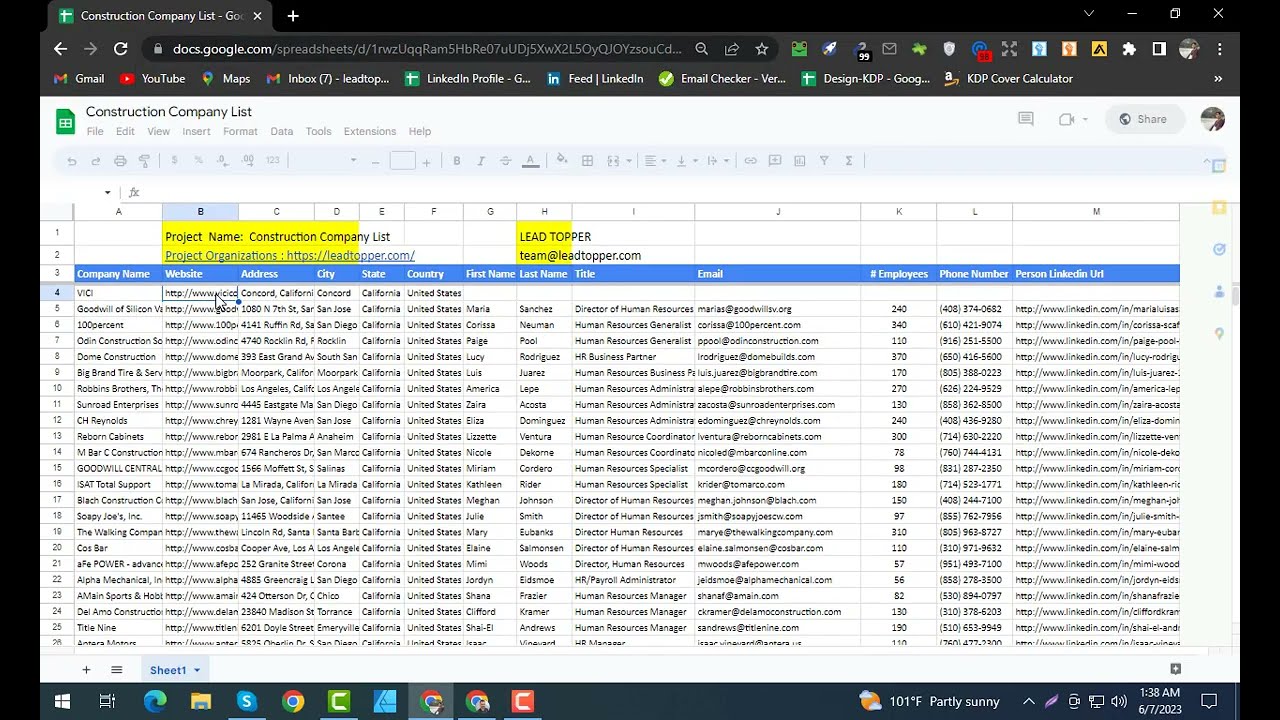The width and height of the screenshot is (1280, 720).
Task: Open the Data menu
Action: [x=282, y=131]
